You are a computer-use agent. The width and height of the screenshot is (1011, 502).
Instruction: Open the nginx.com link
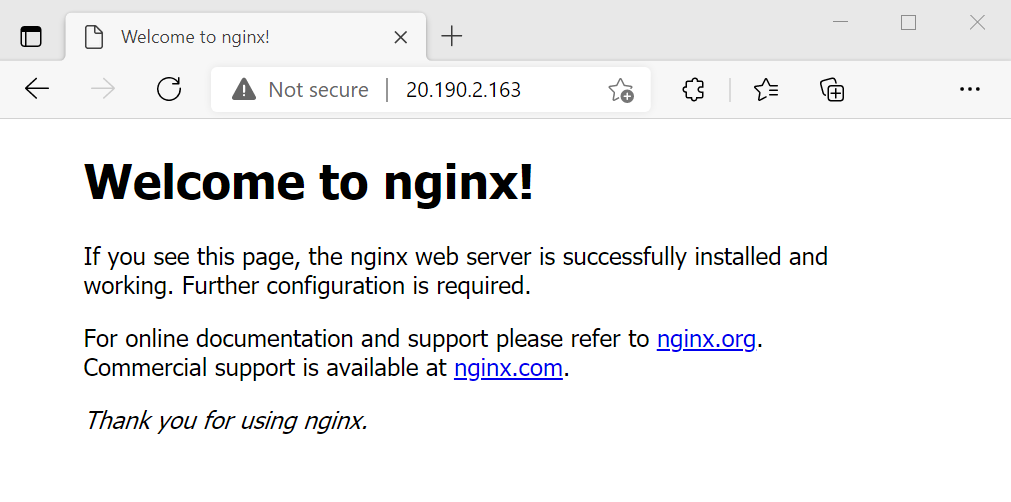point(508,368)
